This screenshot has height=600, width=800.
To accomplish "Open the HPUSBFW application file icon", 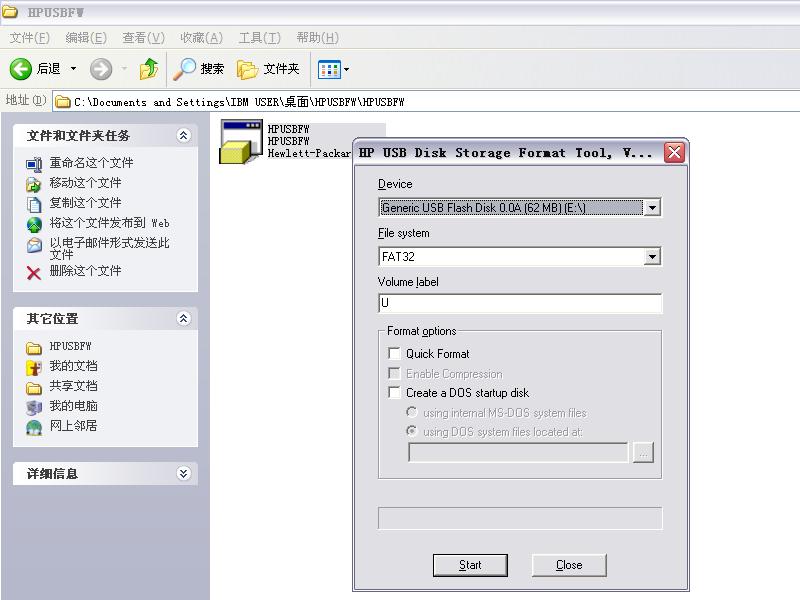I will point(236,142).
